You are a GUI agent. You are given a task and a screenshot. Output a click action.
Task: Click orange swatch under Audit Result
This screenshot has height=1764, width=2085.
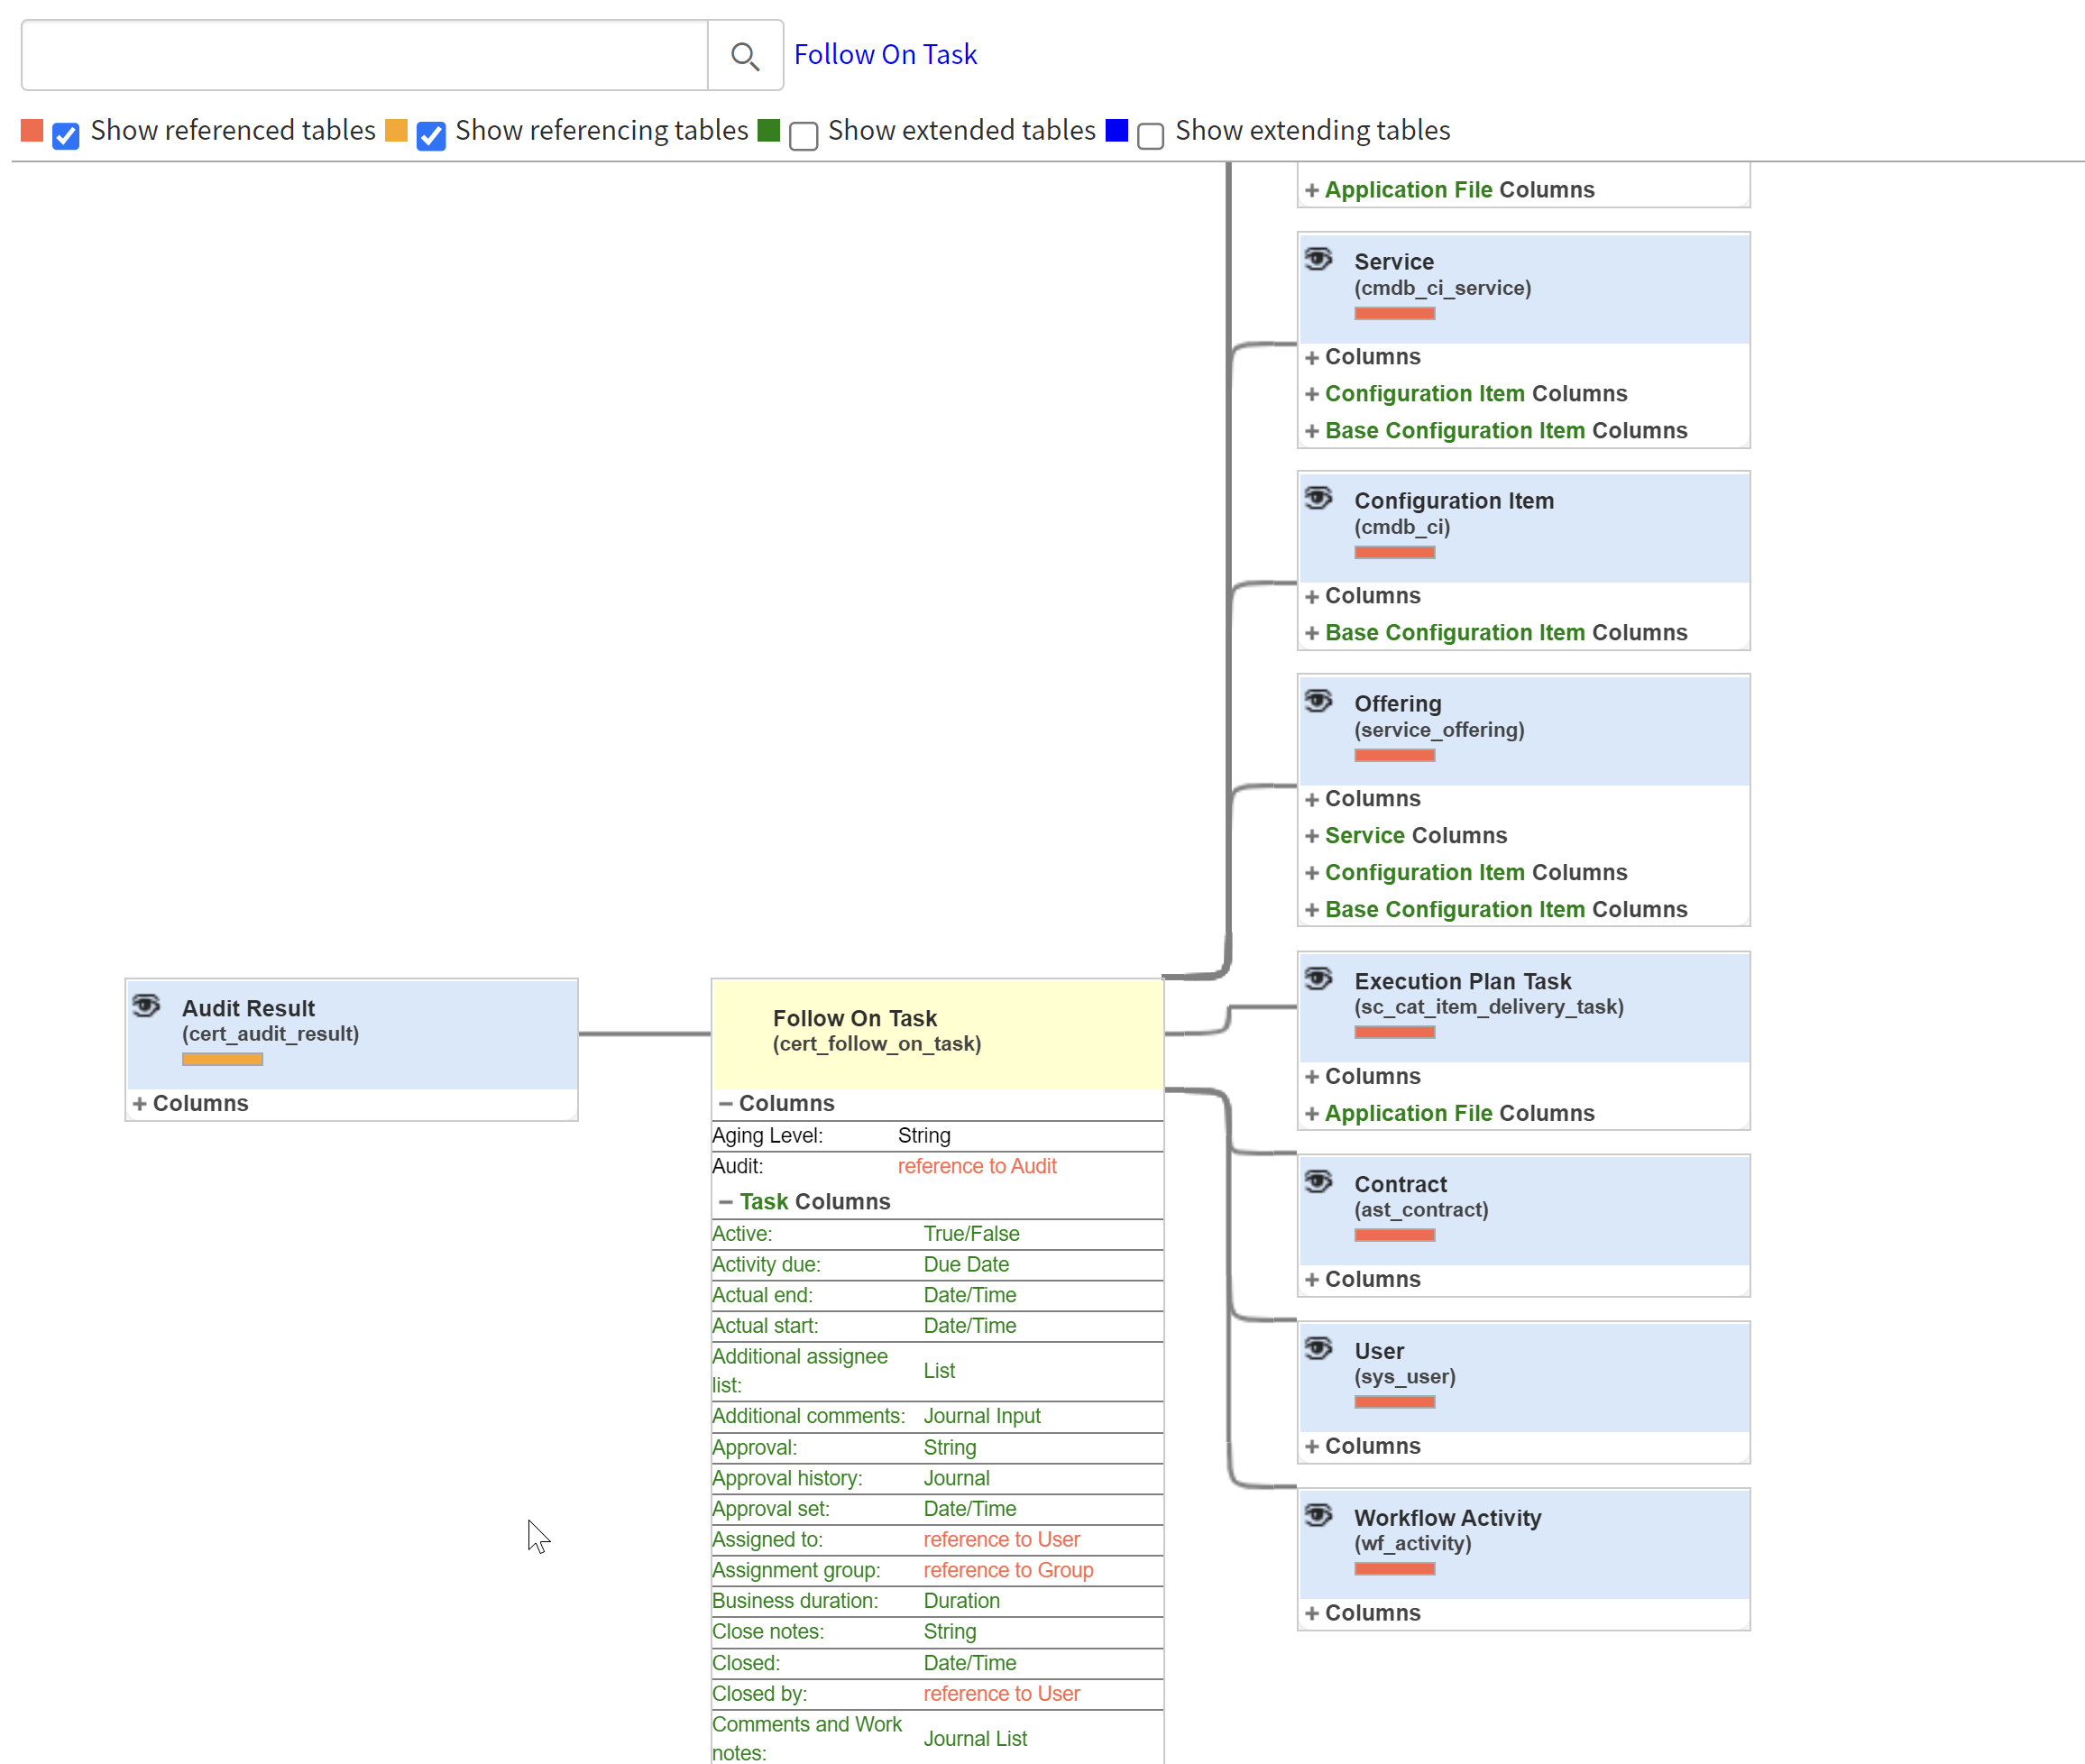pos(222,1059)
